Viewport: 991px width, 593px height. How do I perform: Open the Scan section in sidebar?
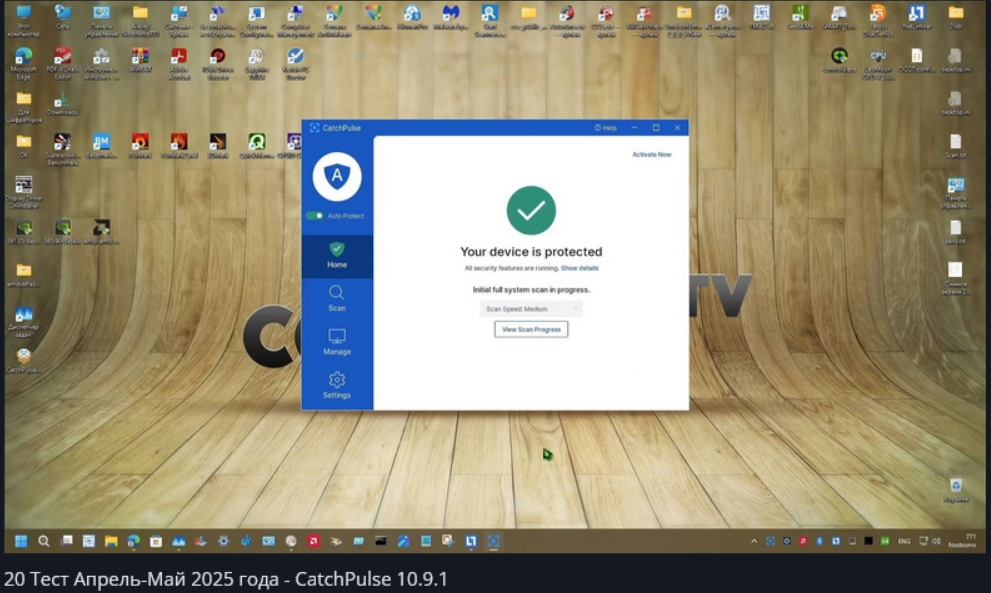point(337,299)
